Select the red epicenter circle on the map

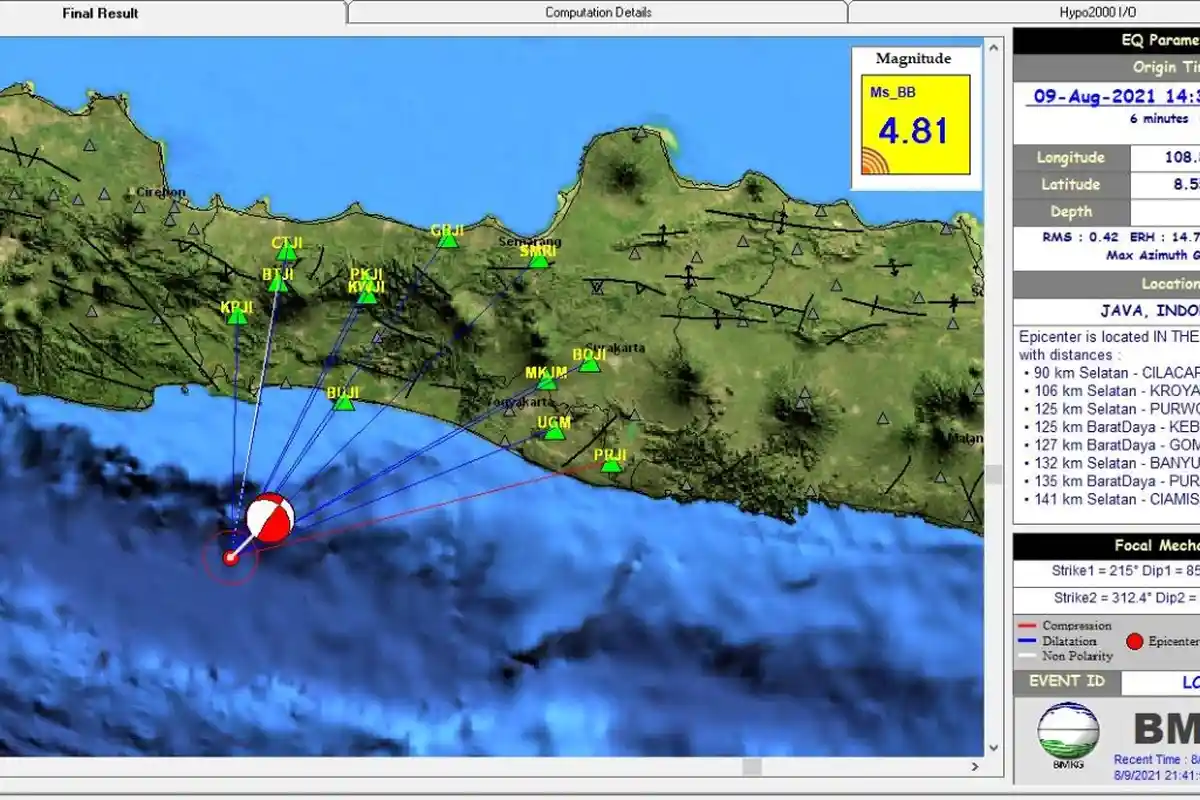coord(232,560)
